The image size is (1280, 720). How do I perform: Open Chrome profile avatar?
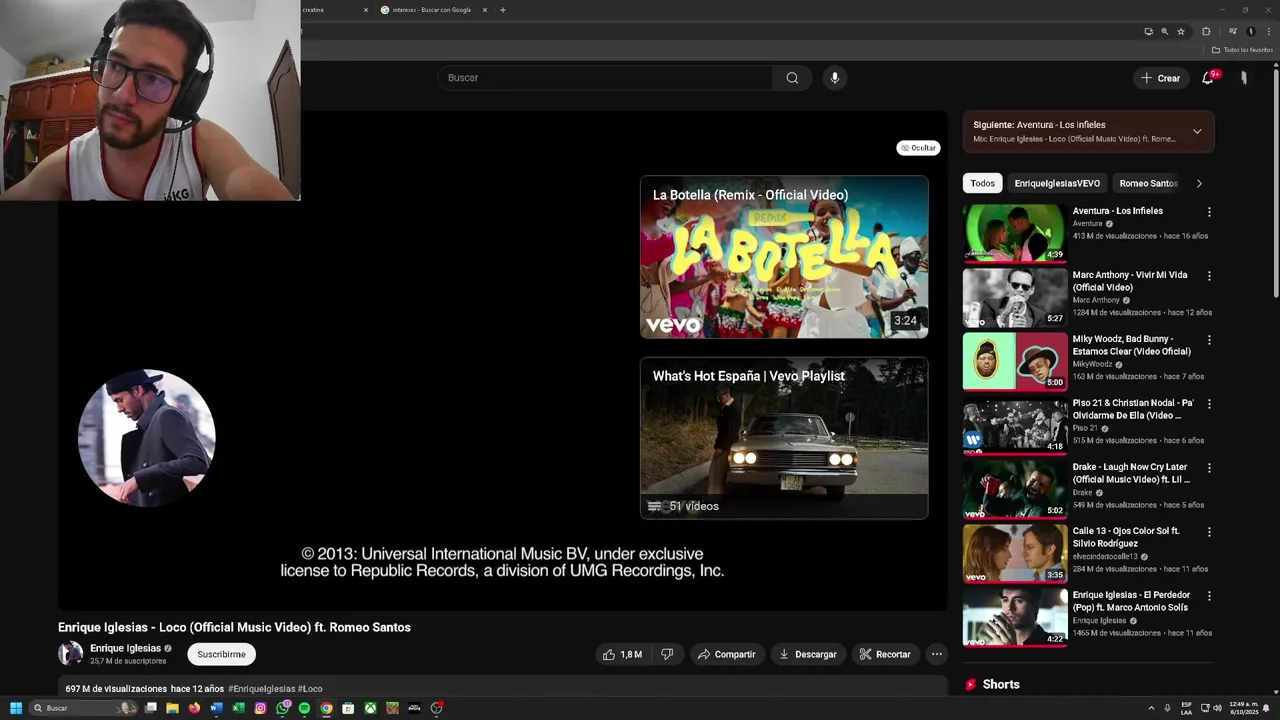(1250, 31)
